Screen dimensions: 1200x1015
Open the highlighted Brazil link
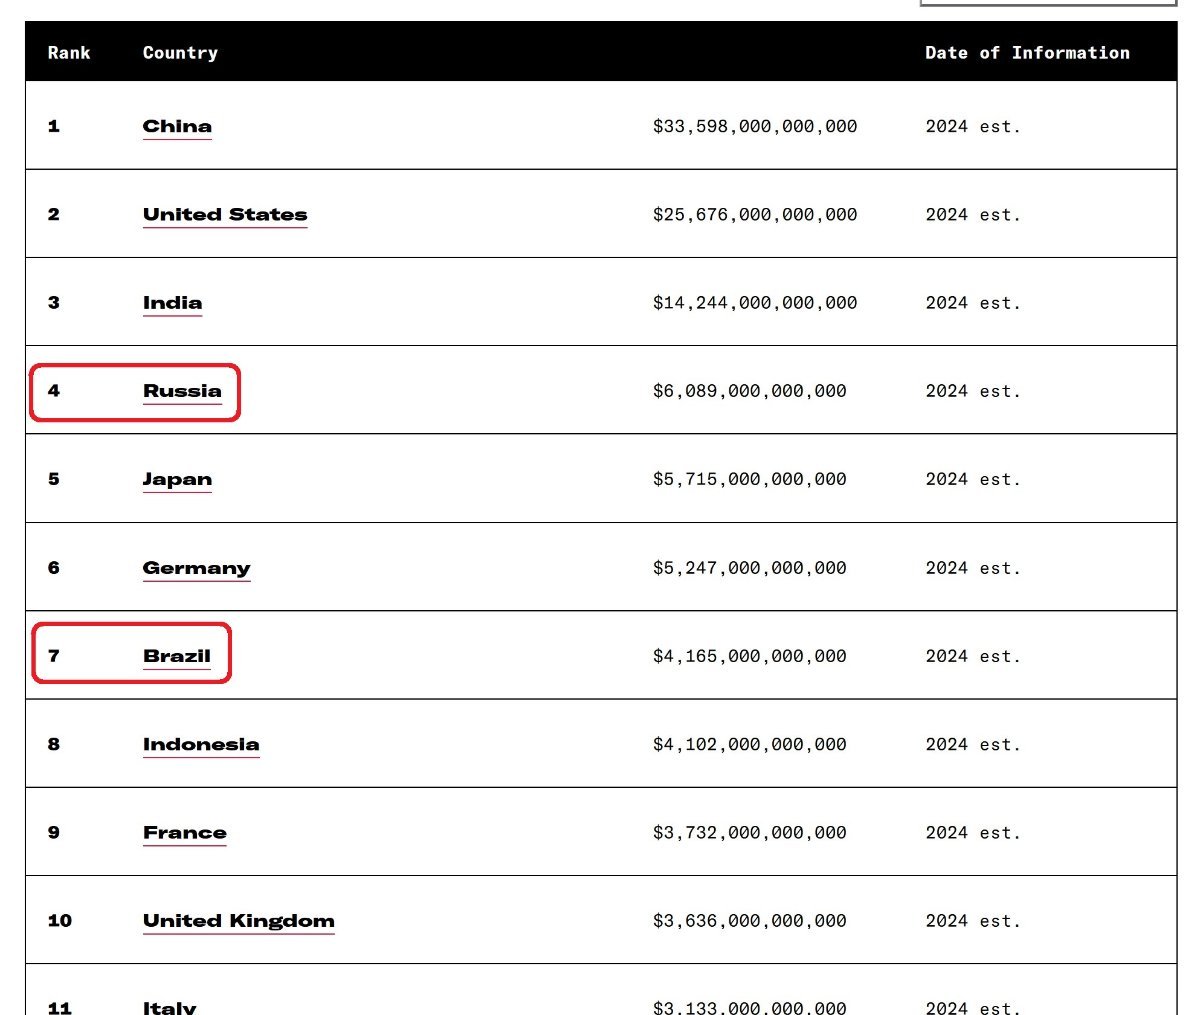click(x=177, y=656)
